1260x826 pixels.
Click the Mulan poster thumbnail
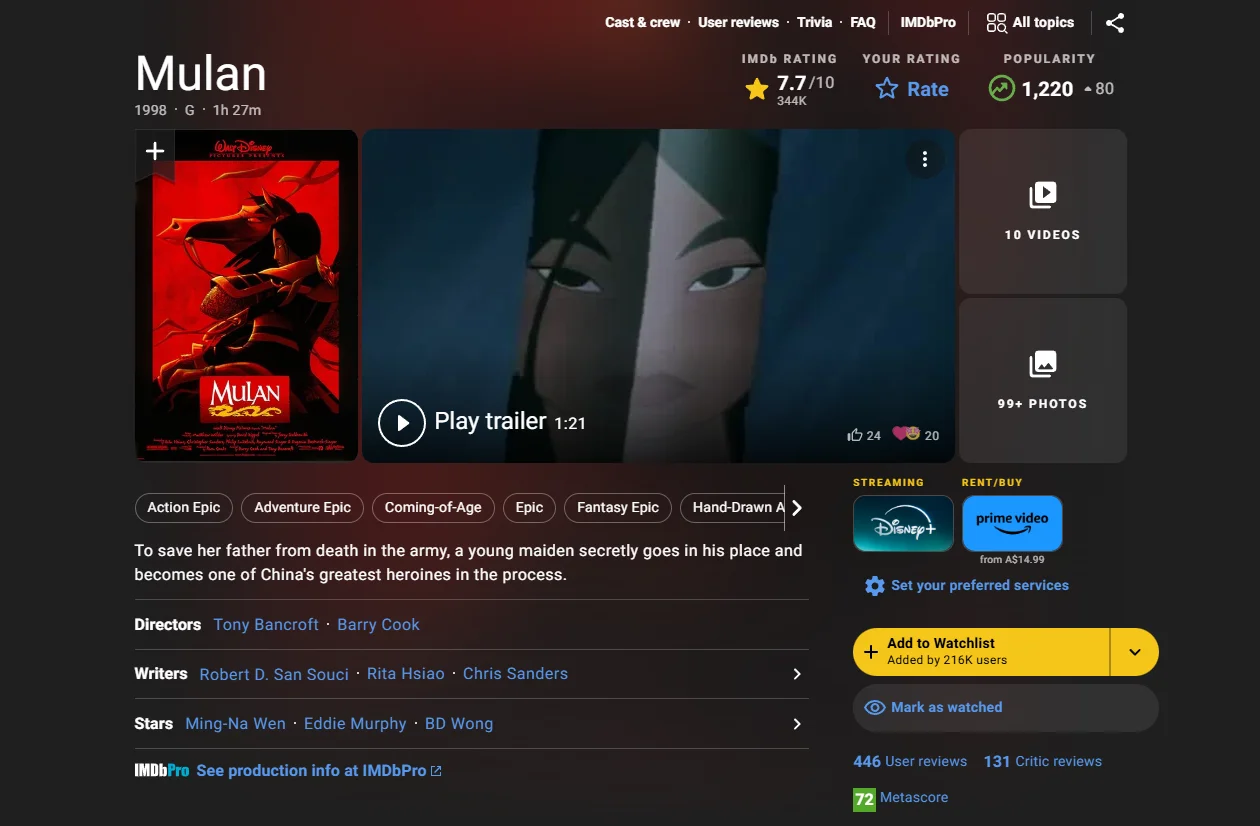[244, 295]
